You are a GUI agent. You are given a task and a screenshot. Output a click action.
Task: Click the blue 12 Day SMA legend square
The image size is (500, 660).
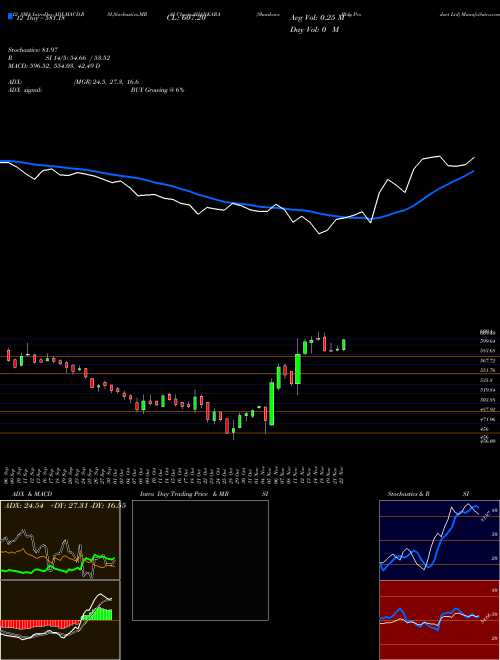[x=11, y=16]
